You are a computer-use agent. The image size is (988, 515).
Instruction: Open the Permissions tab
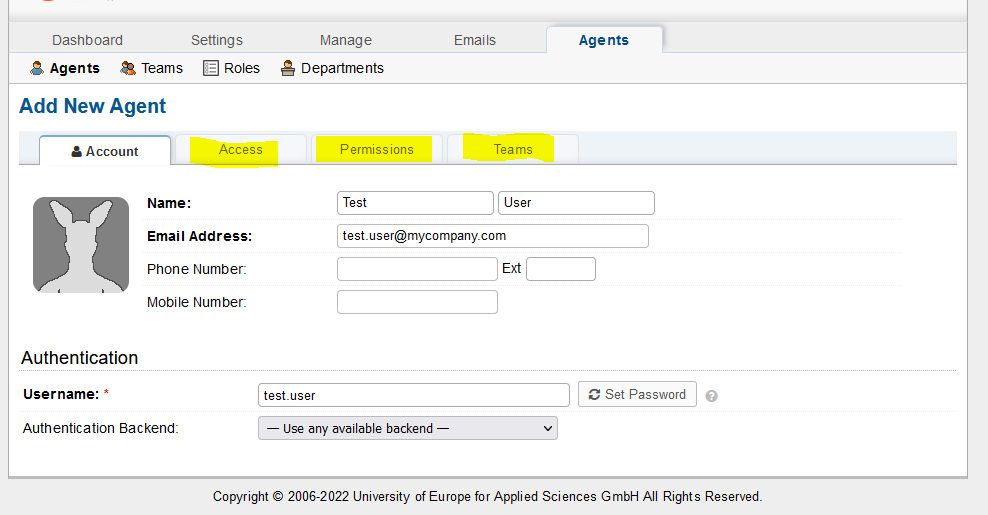click(x=376, y=150)
